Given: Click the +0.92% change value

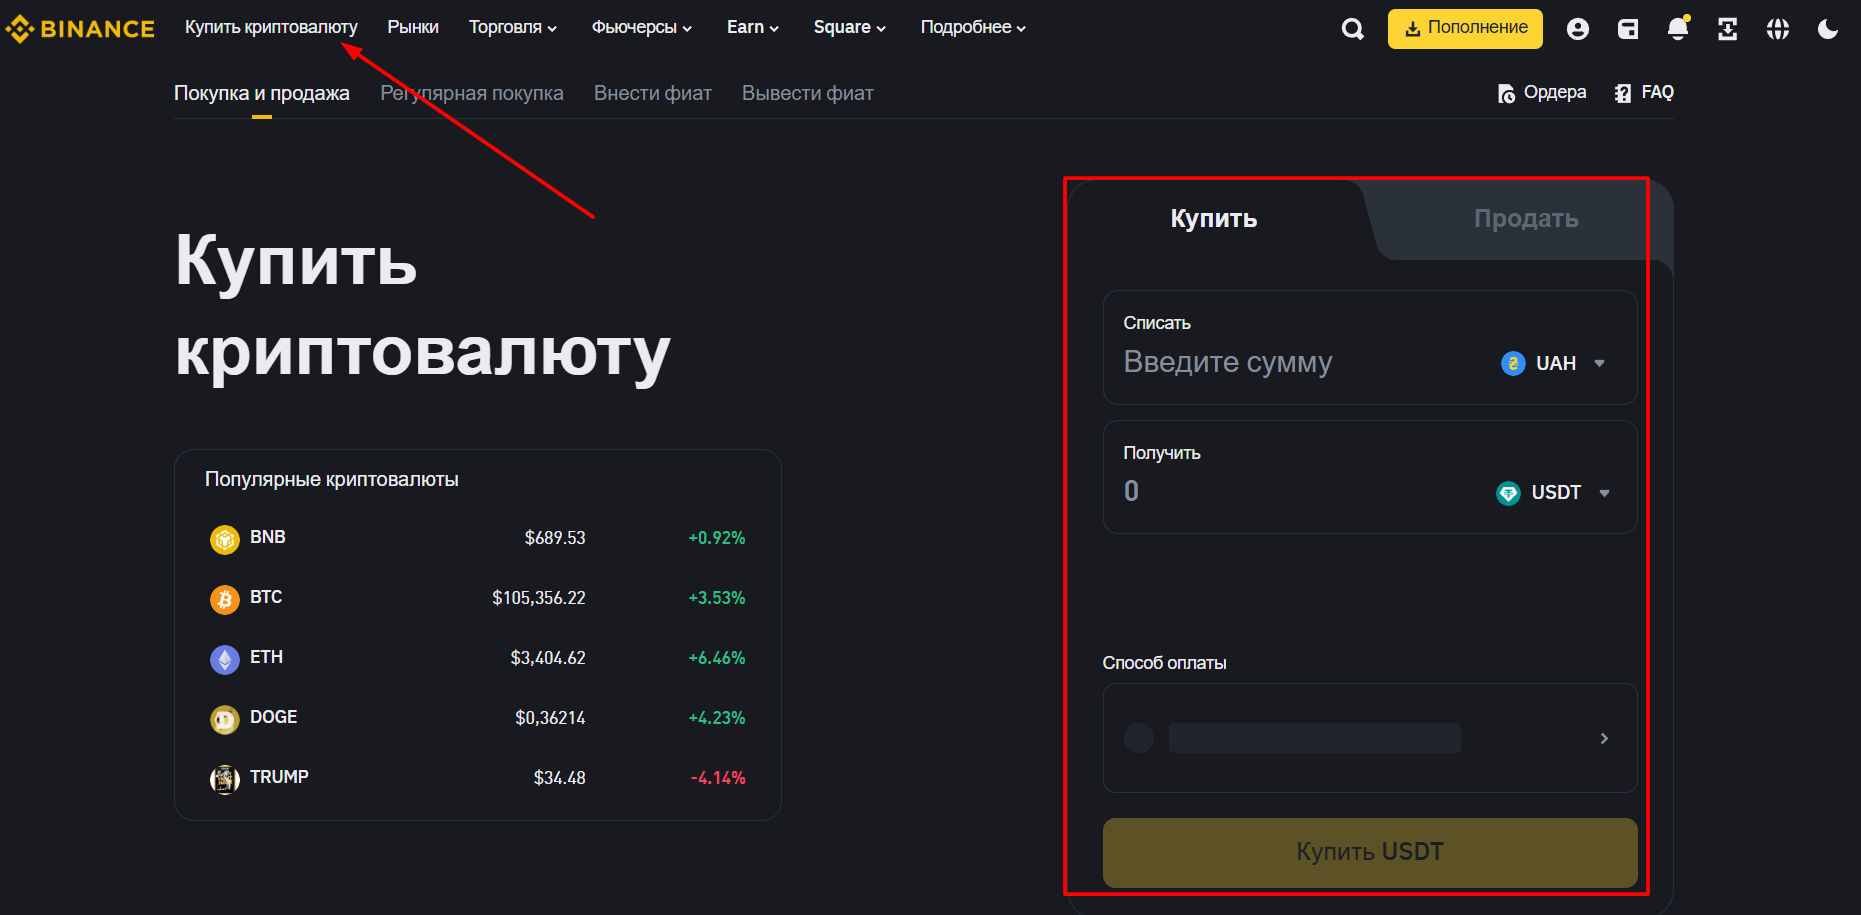Looking at the screenshot, I should 717,538.
